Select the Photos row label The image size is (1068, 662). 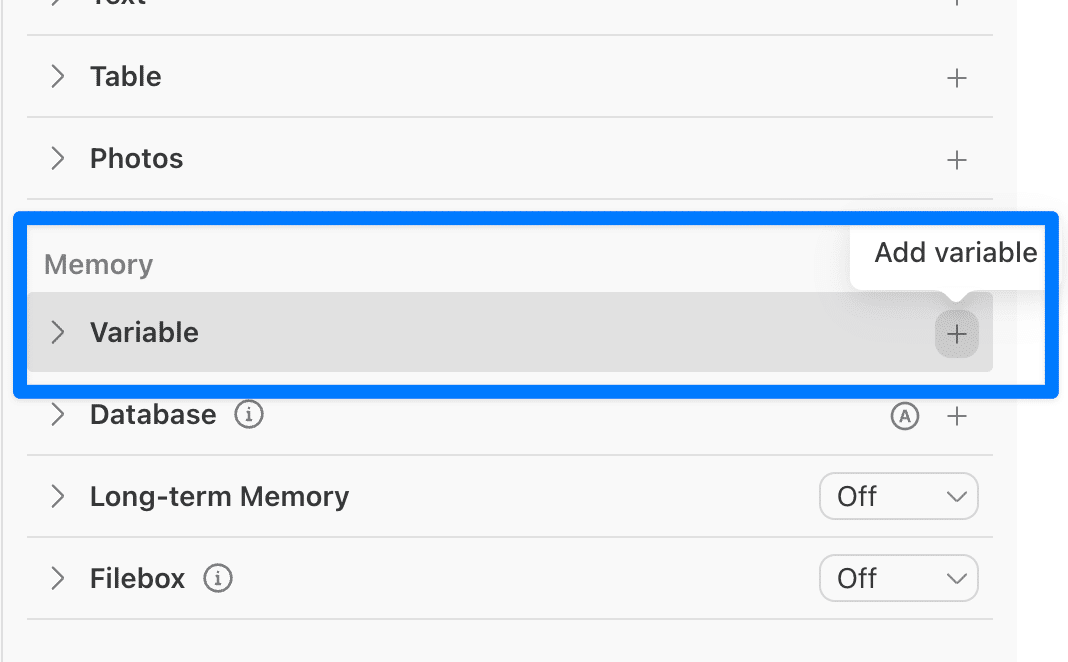pyautogui.click(x=136, y=159)
